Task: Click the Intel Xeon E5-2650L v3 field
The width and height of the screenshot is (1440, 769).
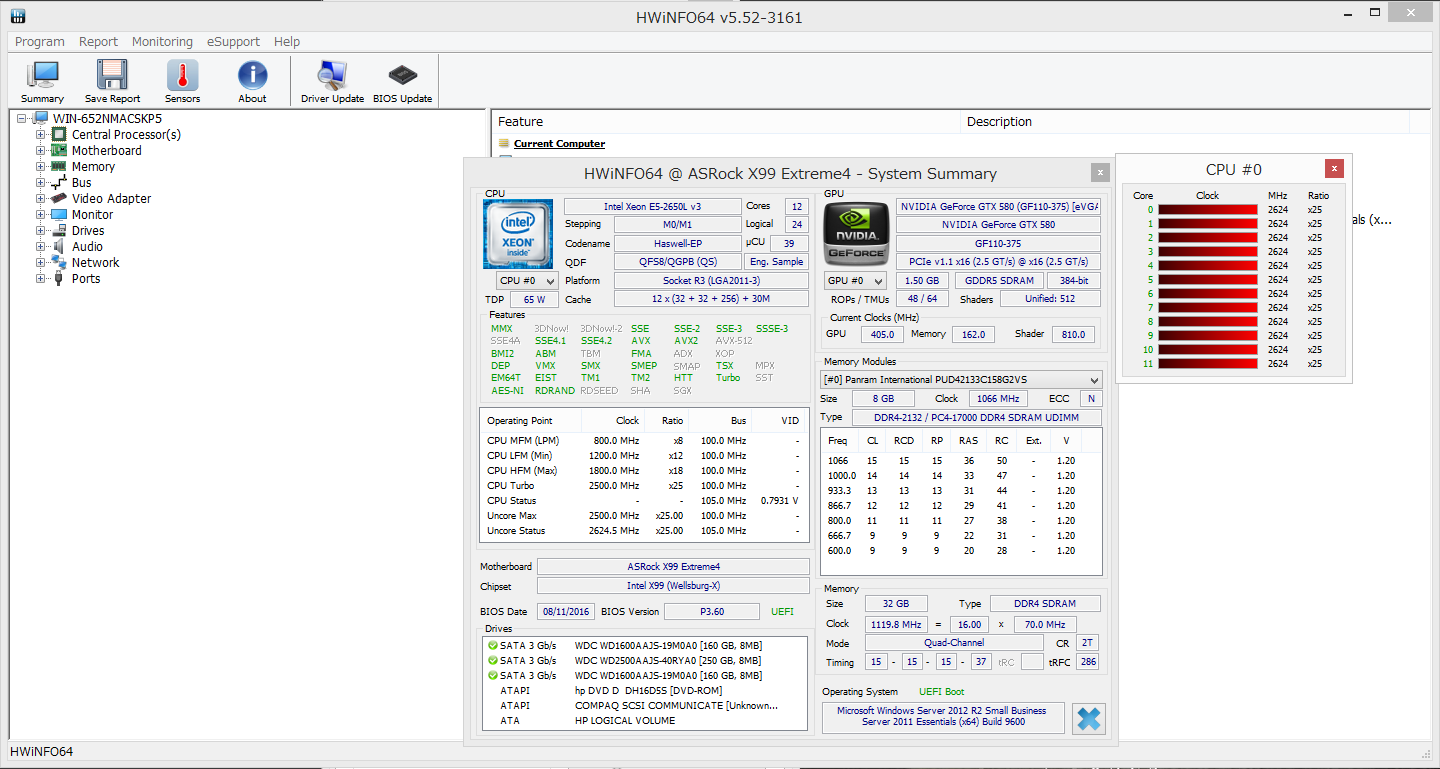Action: [x=652, y=206]
